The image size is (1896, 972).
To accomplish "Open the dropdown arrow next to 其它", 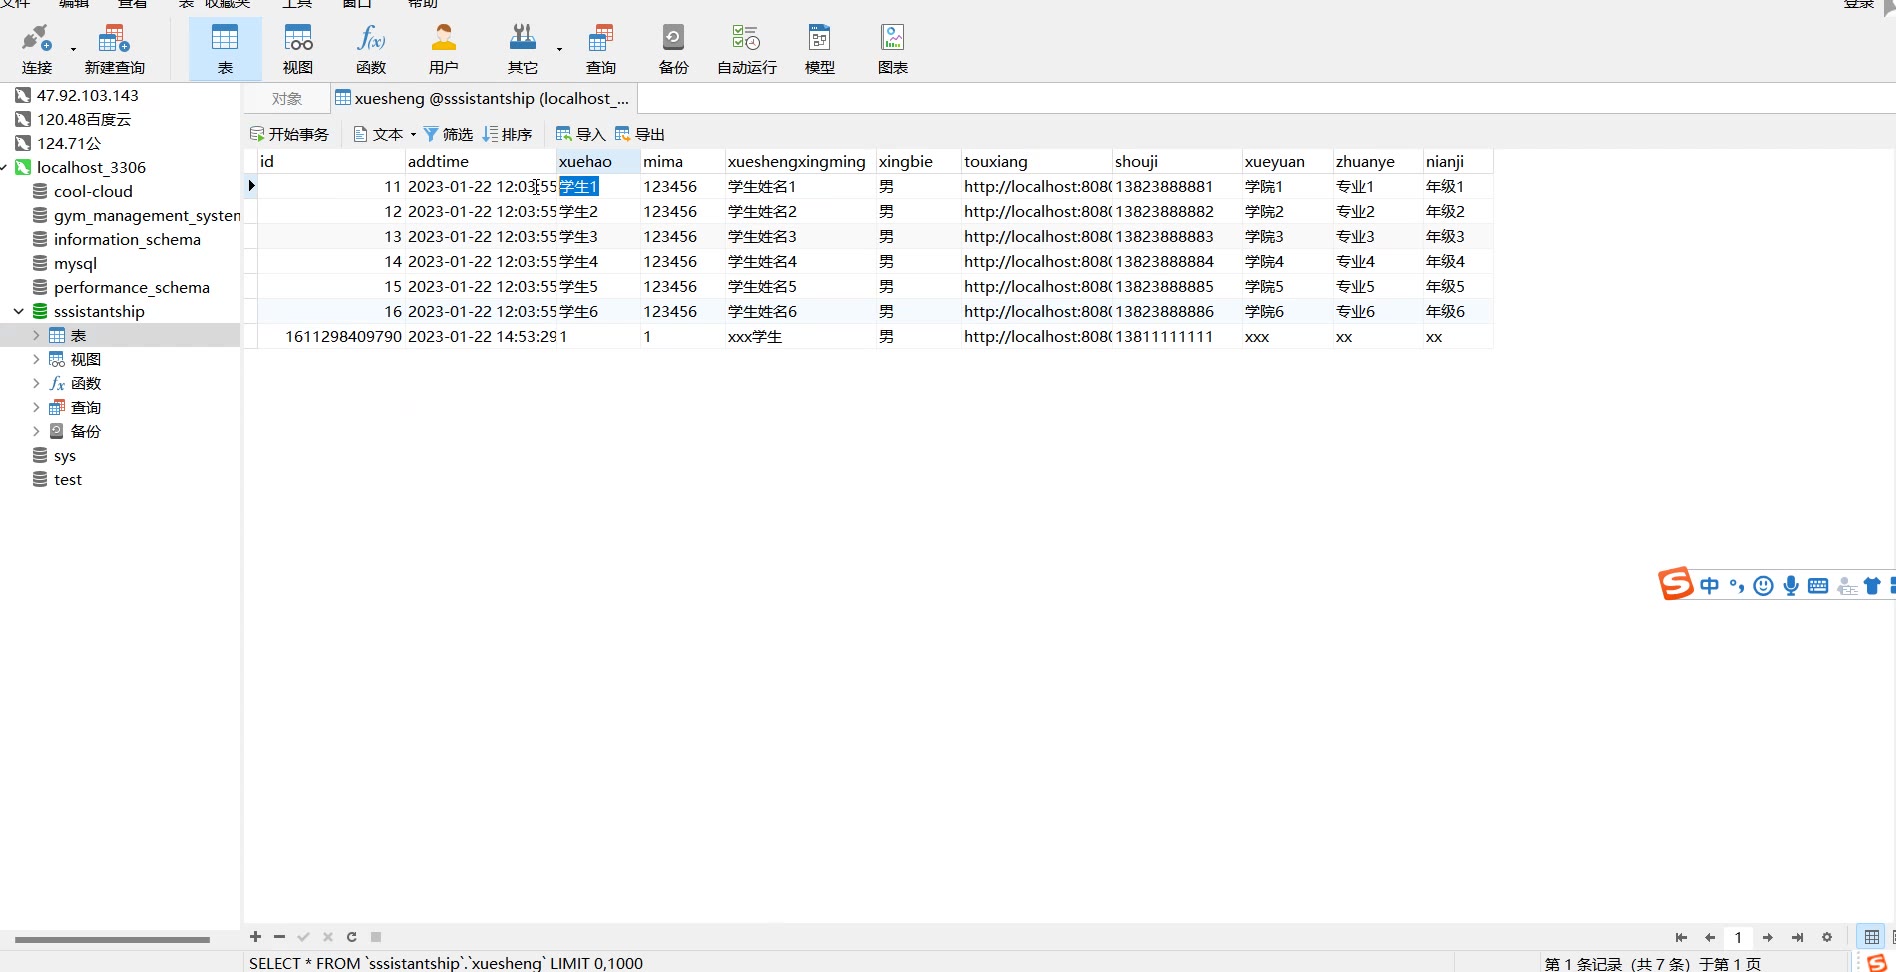I will (x=559, y=48).
